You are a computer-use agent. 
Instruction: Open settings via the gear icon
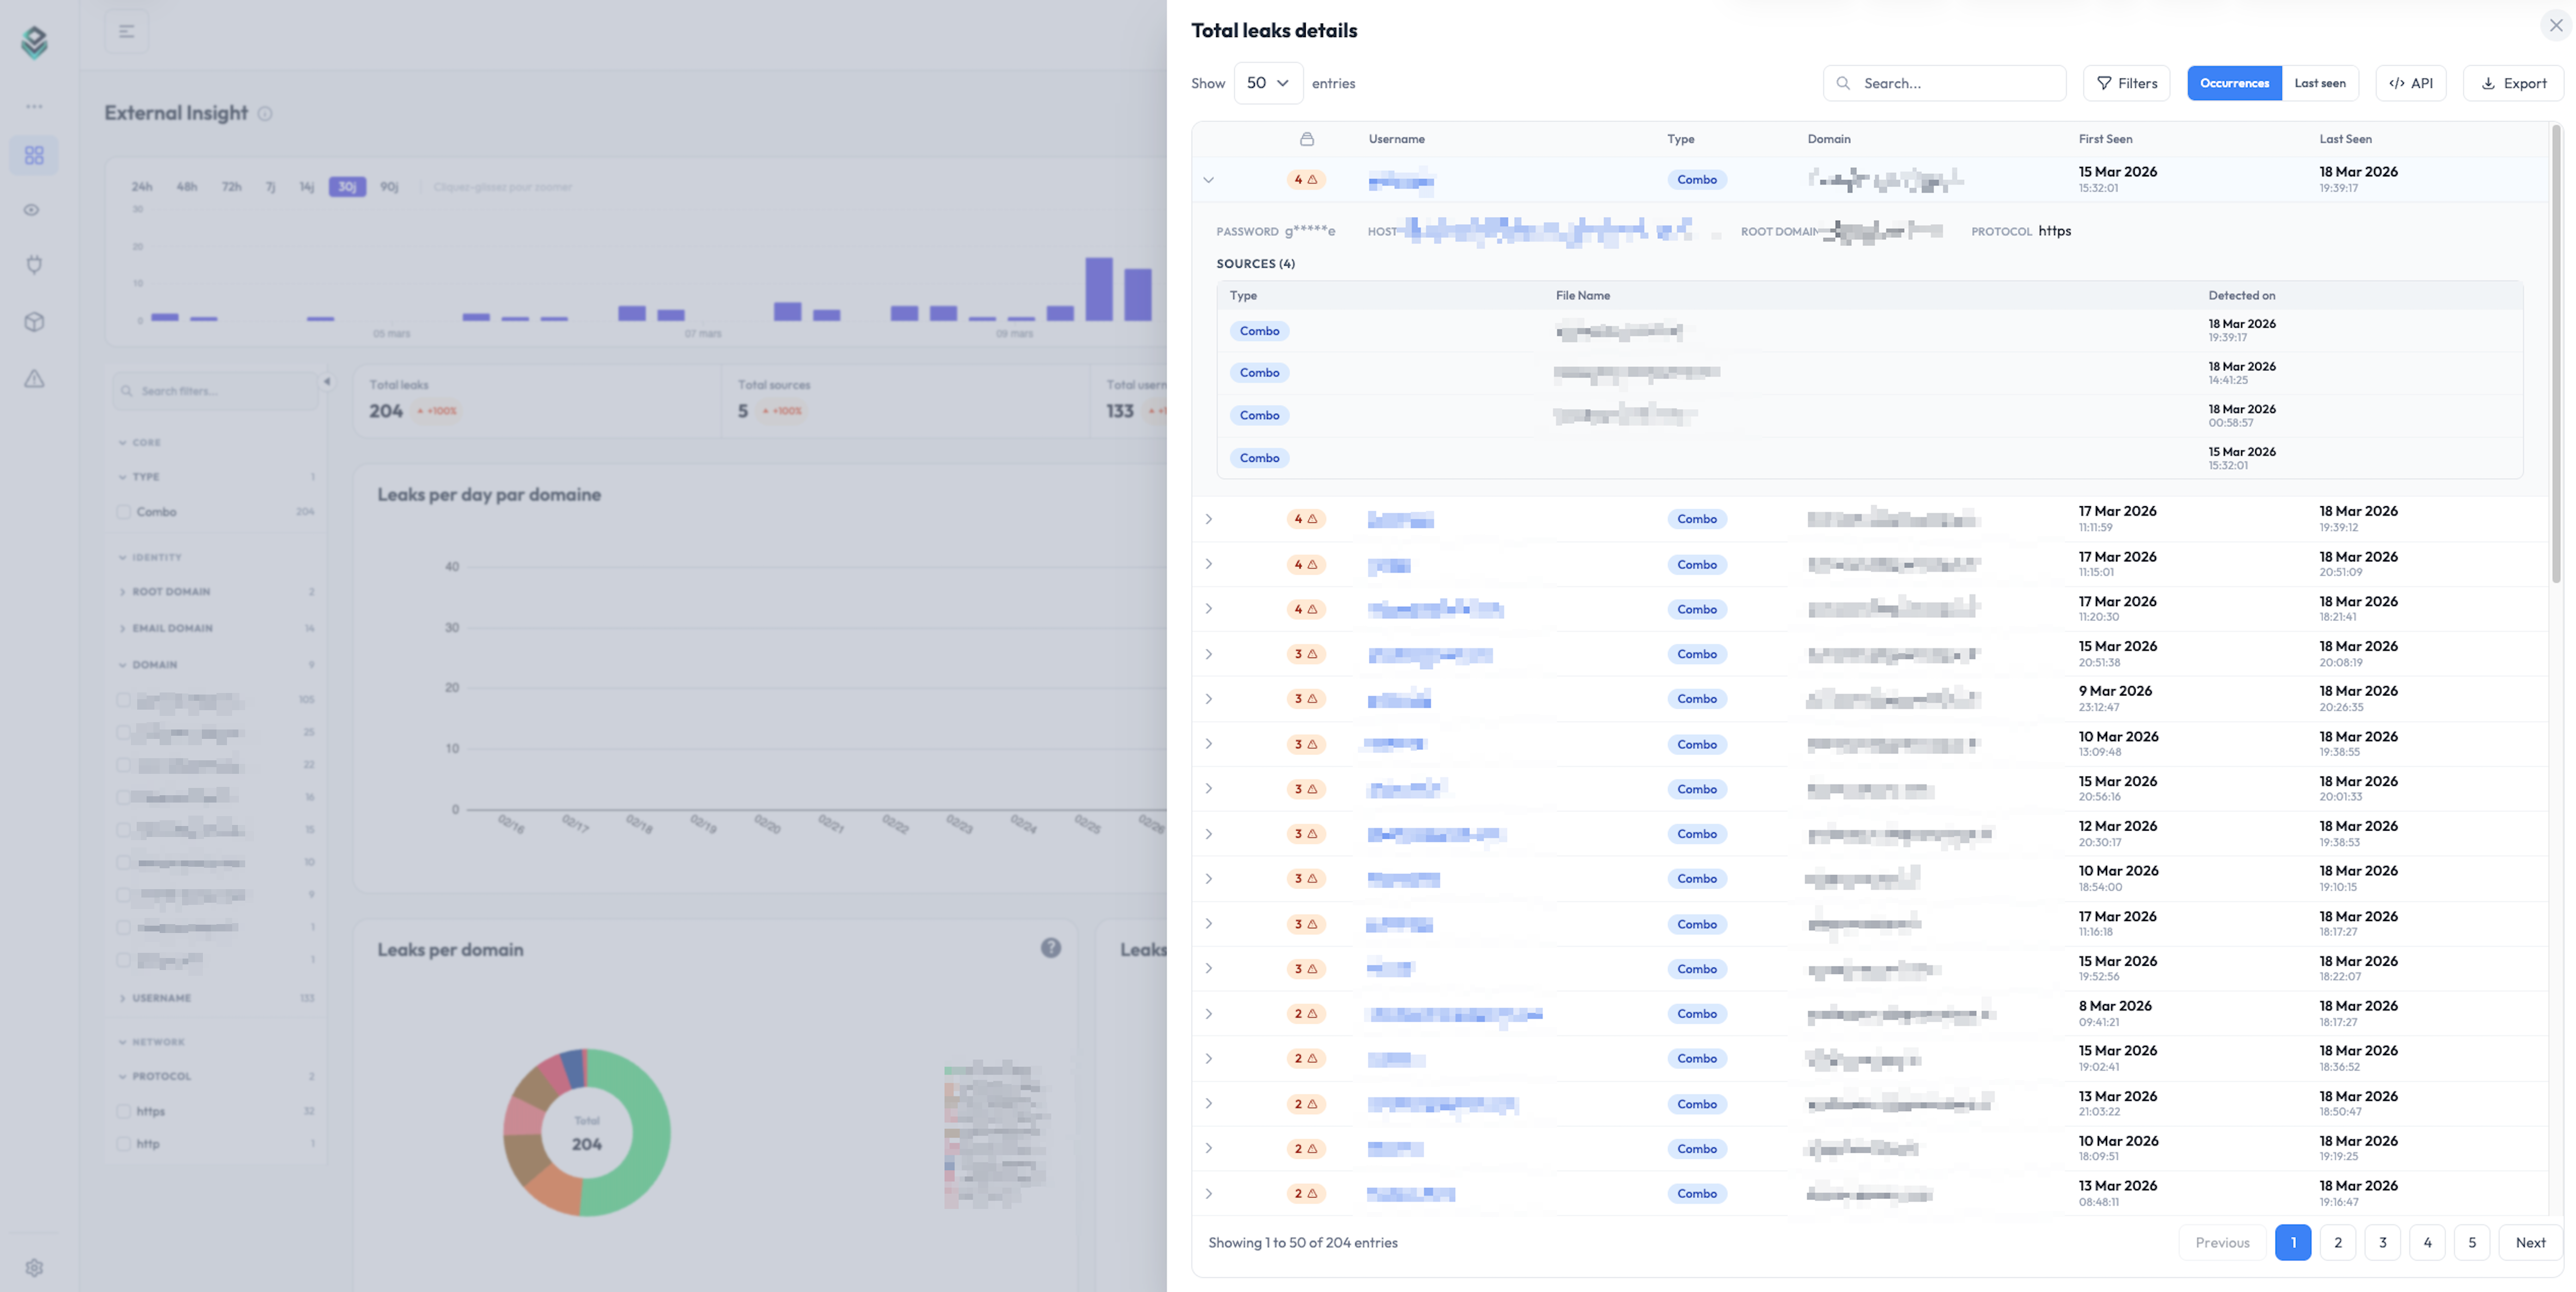pos(34,1267)
